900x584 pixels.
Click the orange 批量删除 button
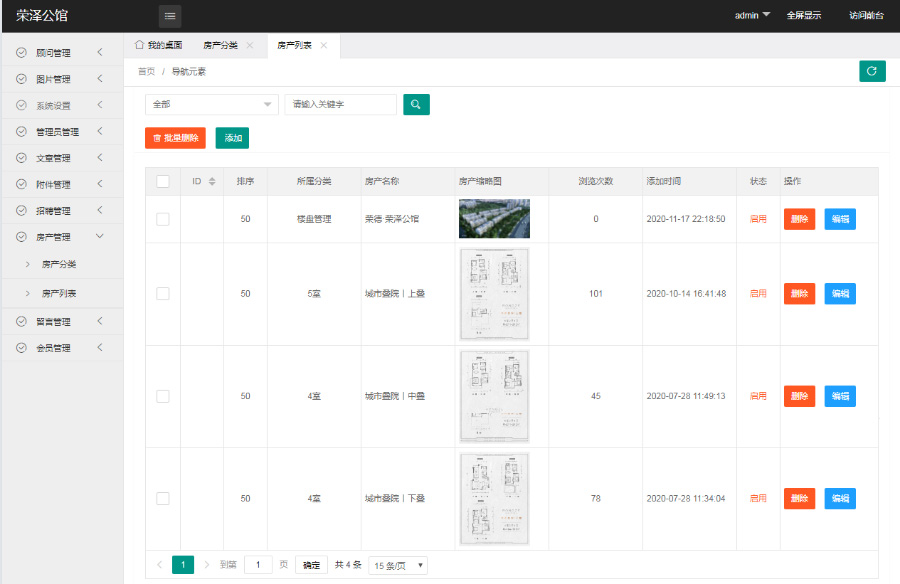point(175,138)
